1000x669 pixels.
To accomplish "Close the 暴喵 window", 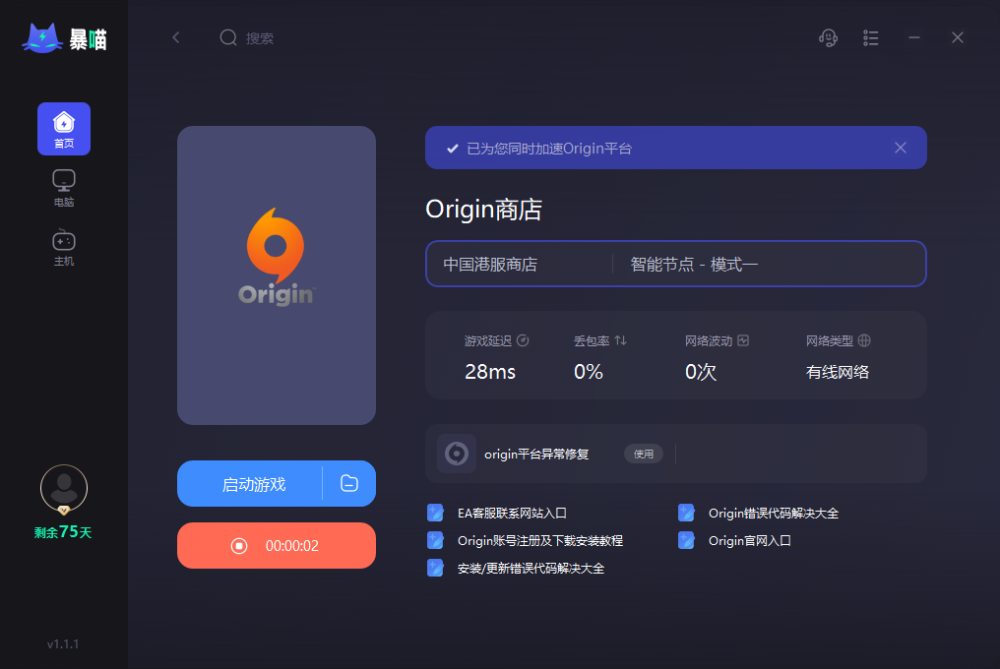I will click(957, 38).
